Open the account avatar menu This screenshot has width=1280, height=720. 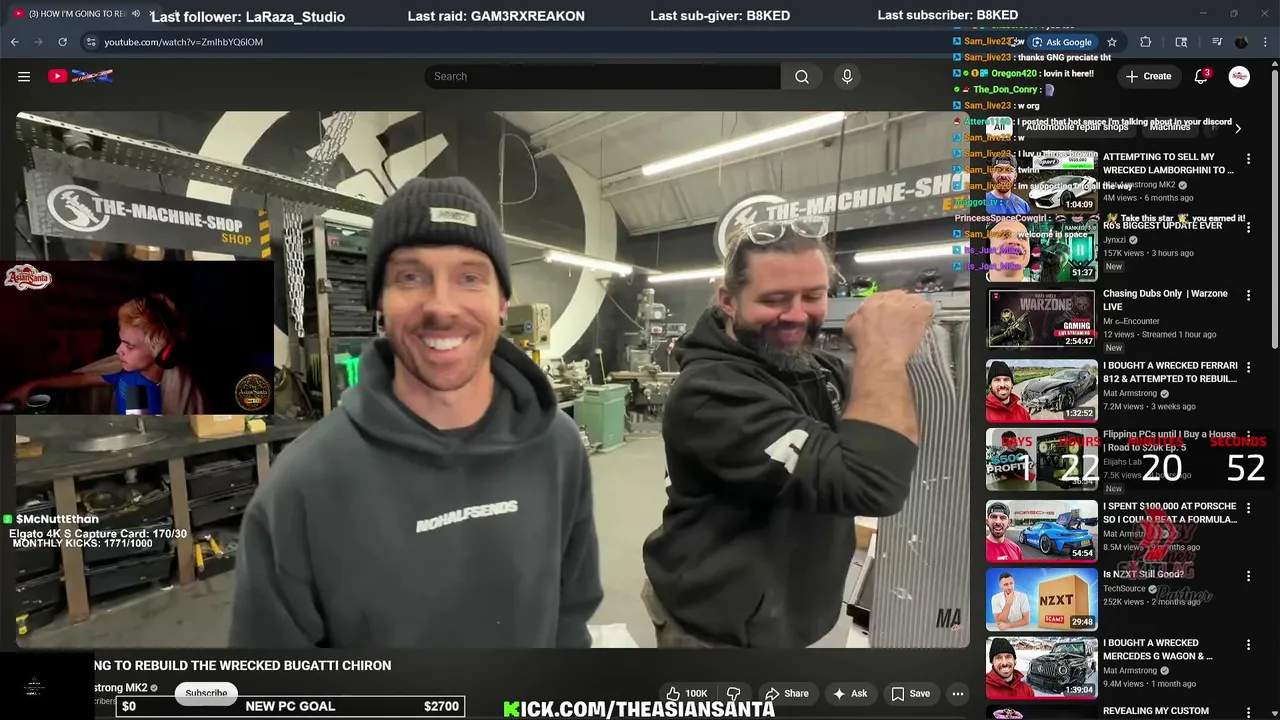1239,76
